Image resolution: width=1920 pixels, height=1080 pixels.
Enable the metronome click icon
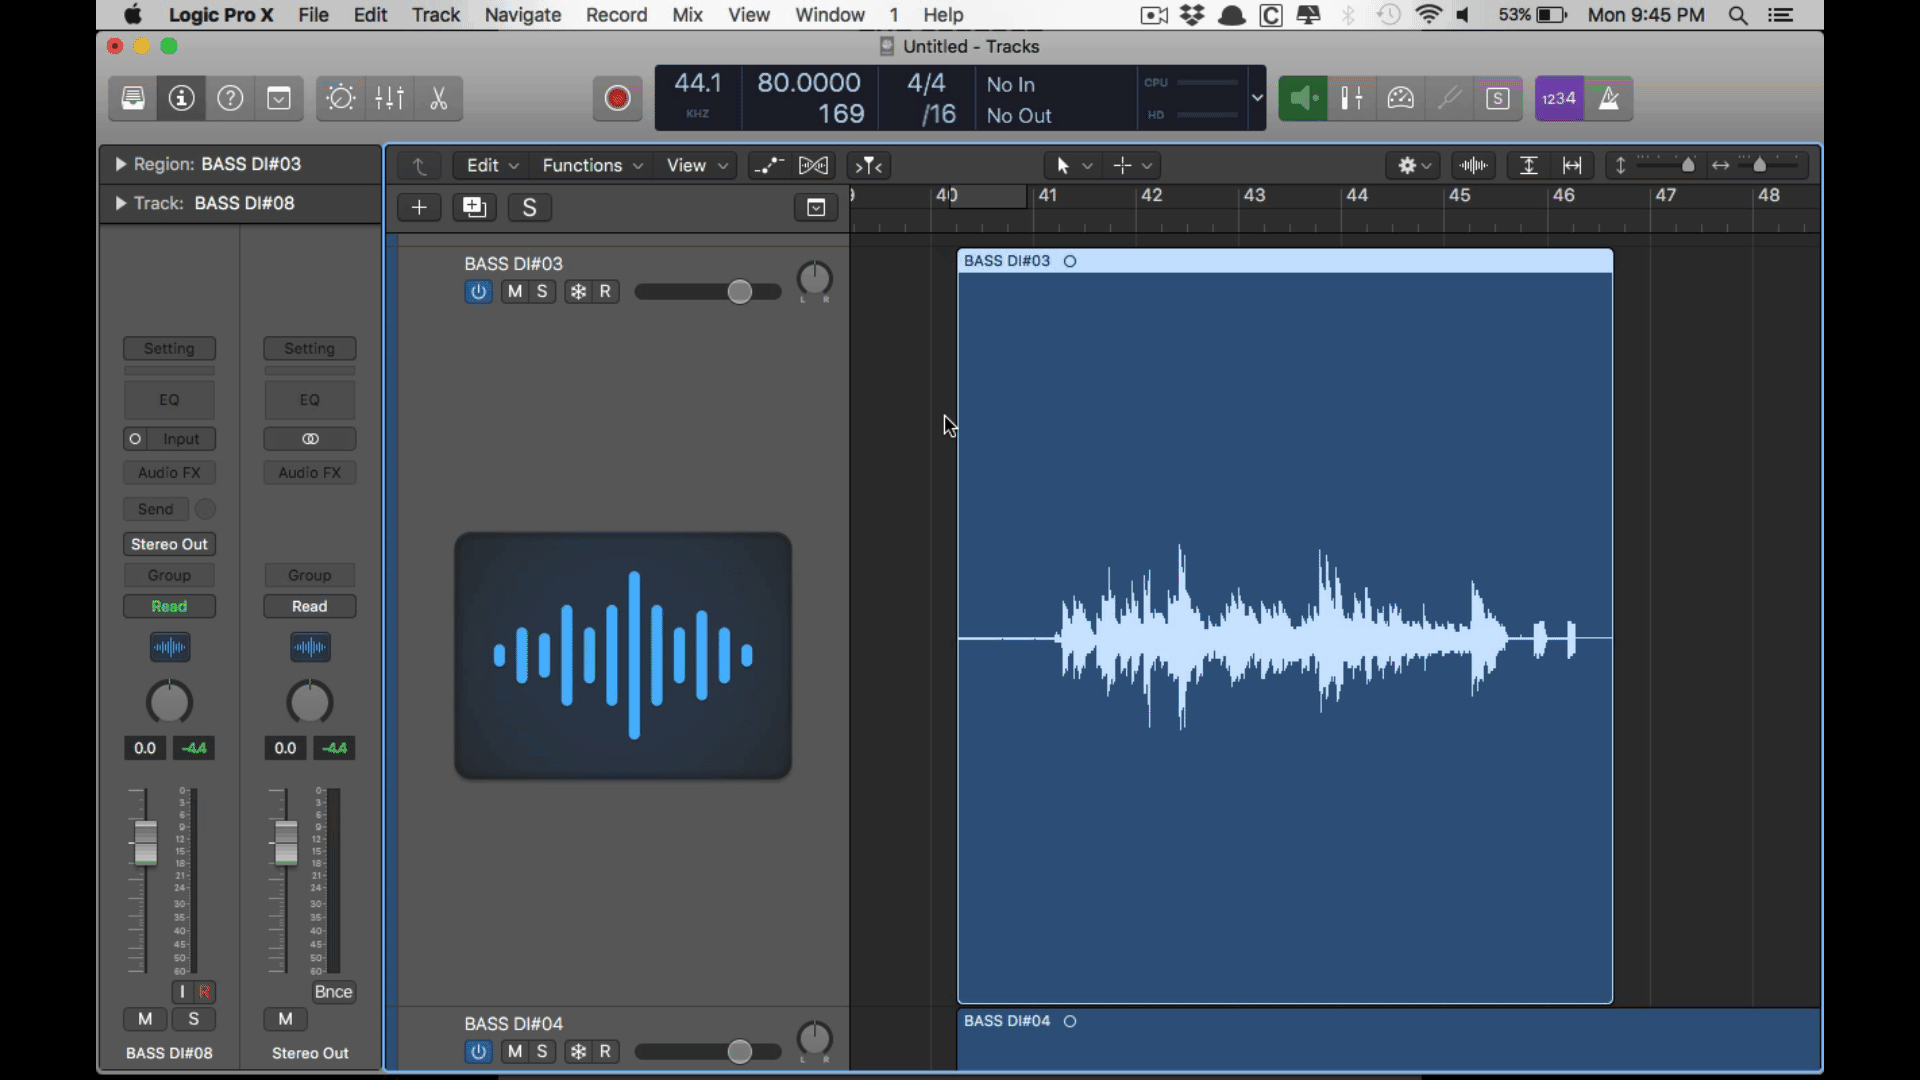(x=1608, y=98)
